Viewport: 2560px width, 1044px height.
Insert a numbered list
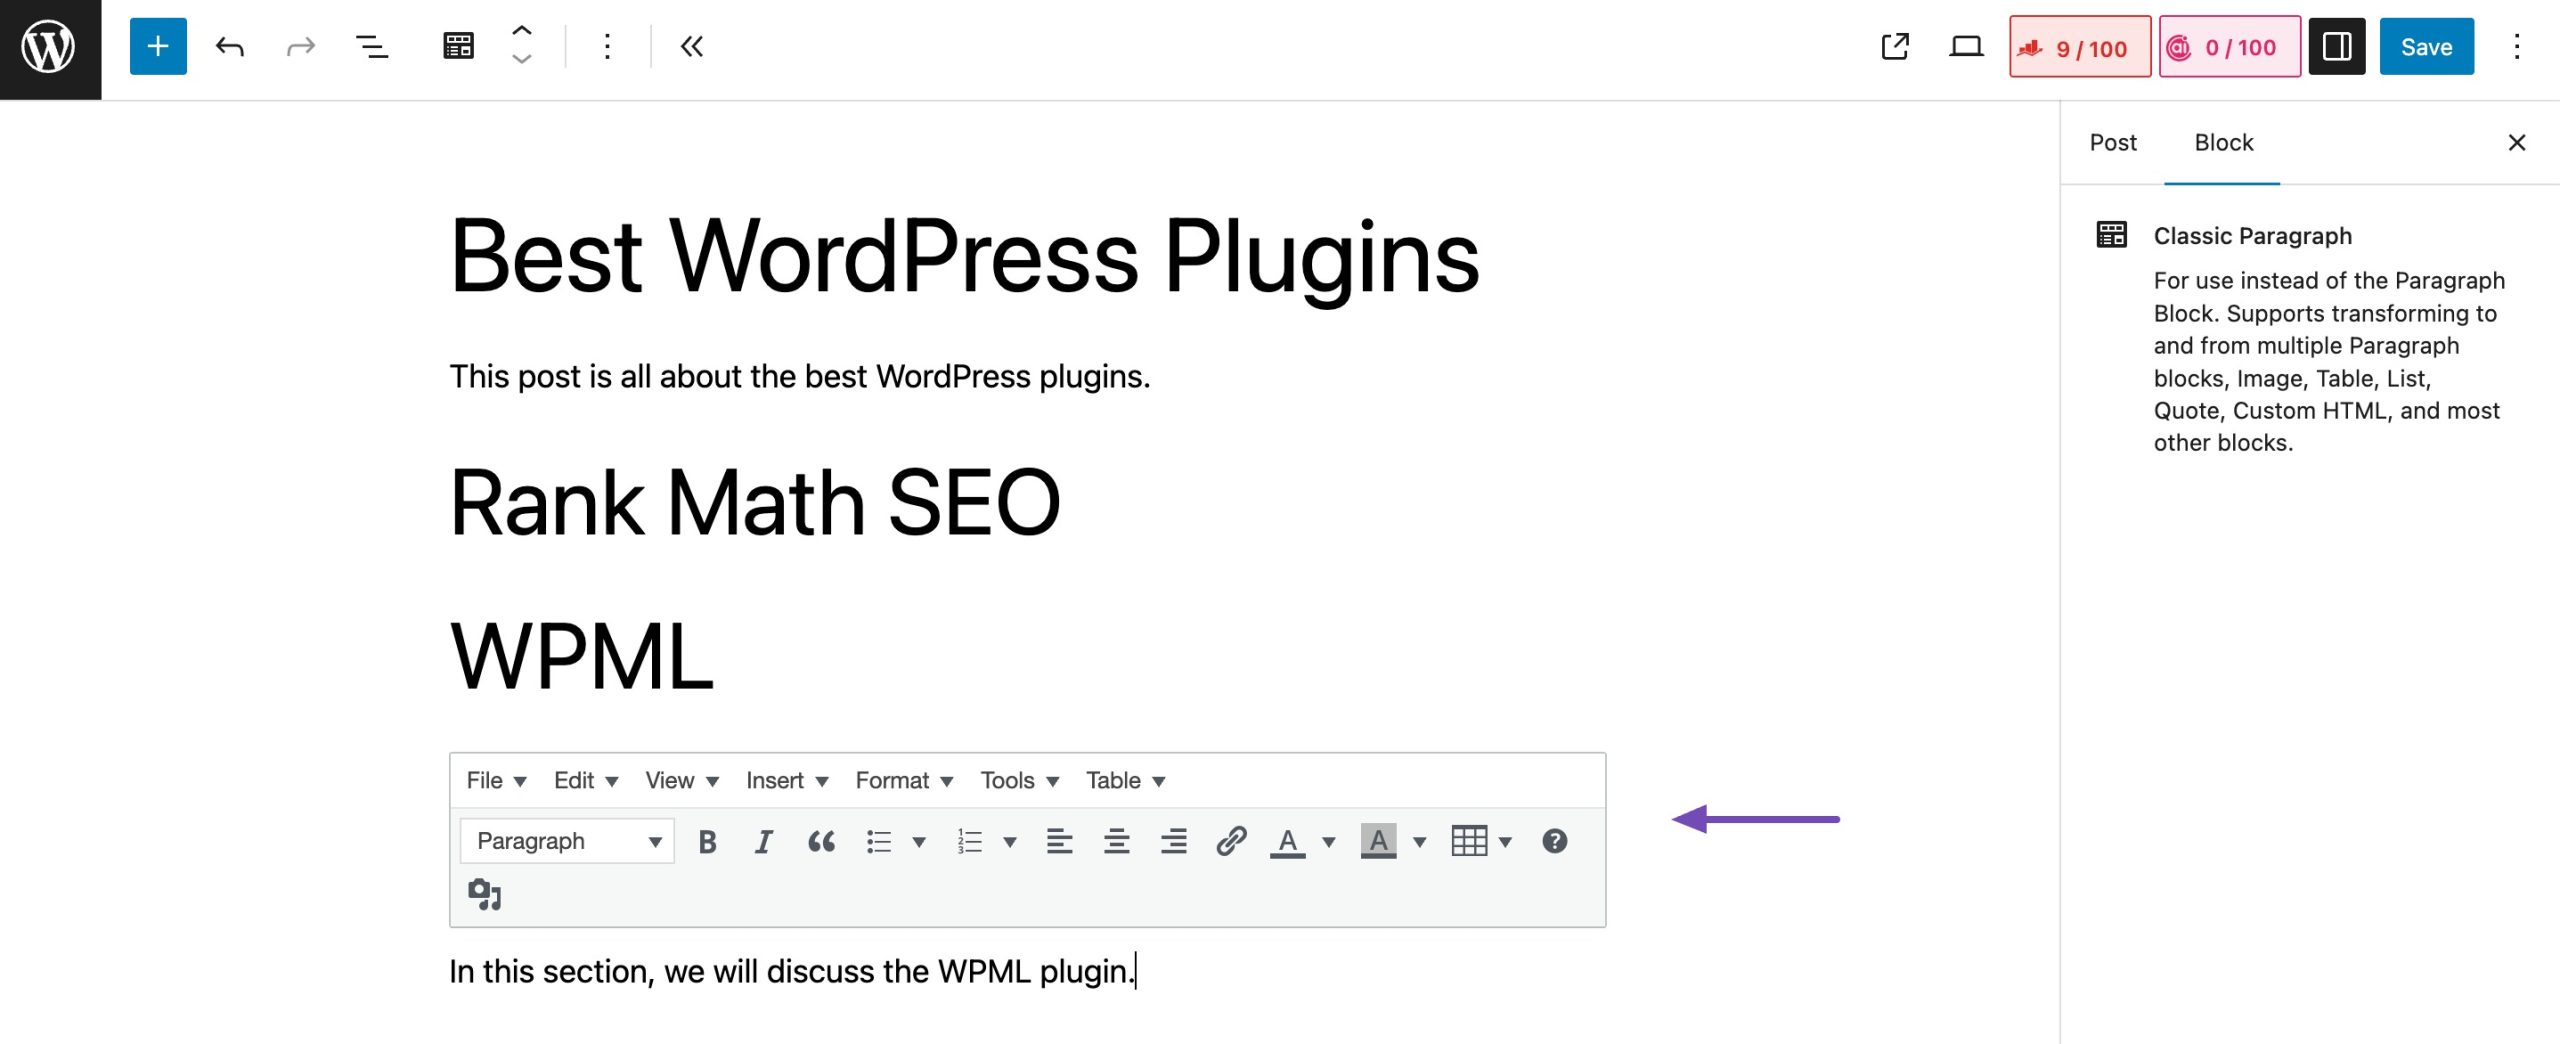pos(969,842)
